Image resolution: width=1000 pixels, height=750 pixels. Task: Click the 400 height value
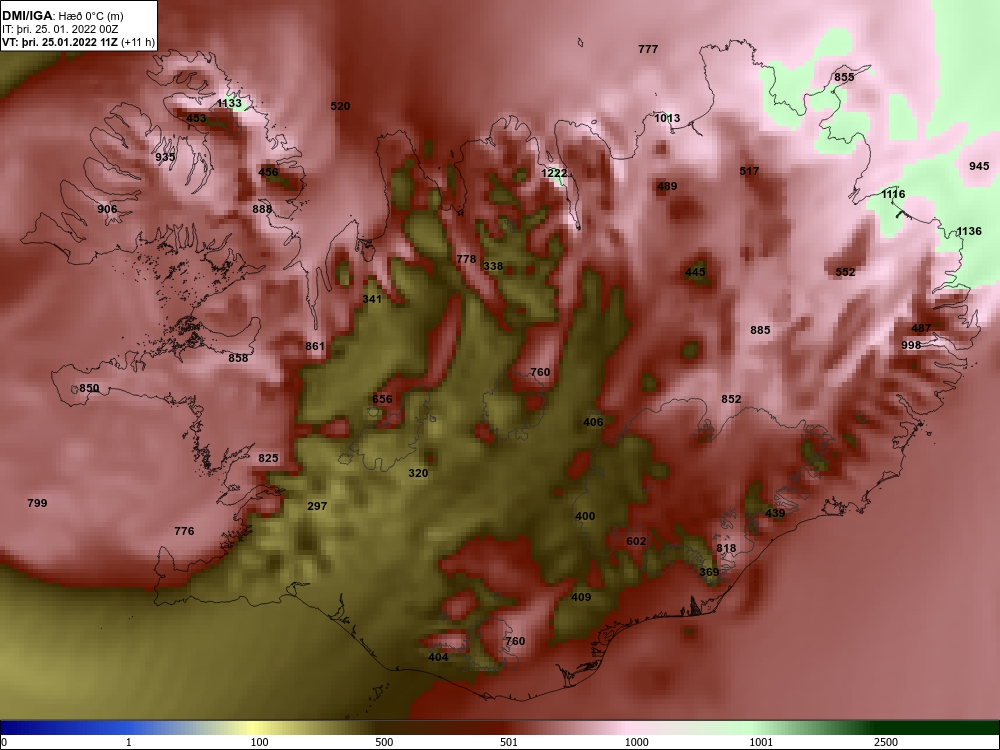coord(585,517)
